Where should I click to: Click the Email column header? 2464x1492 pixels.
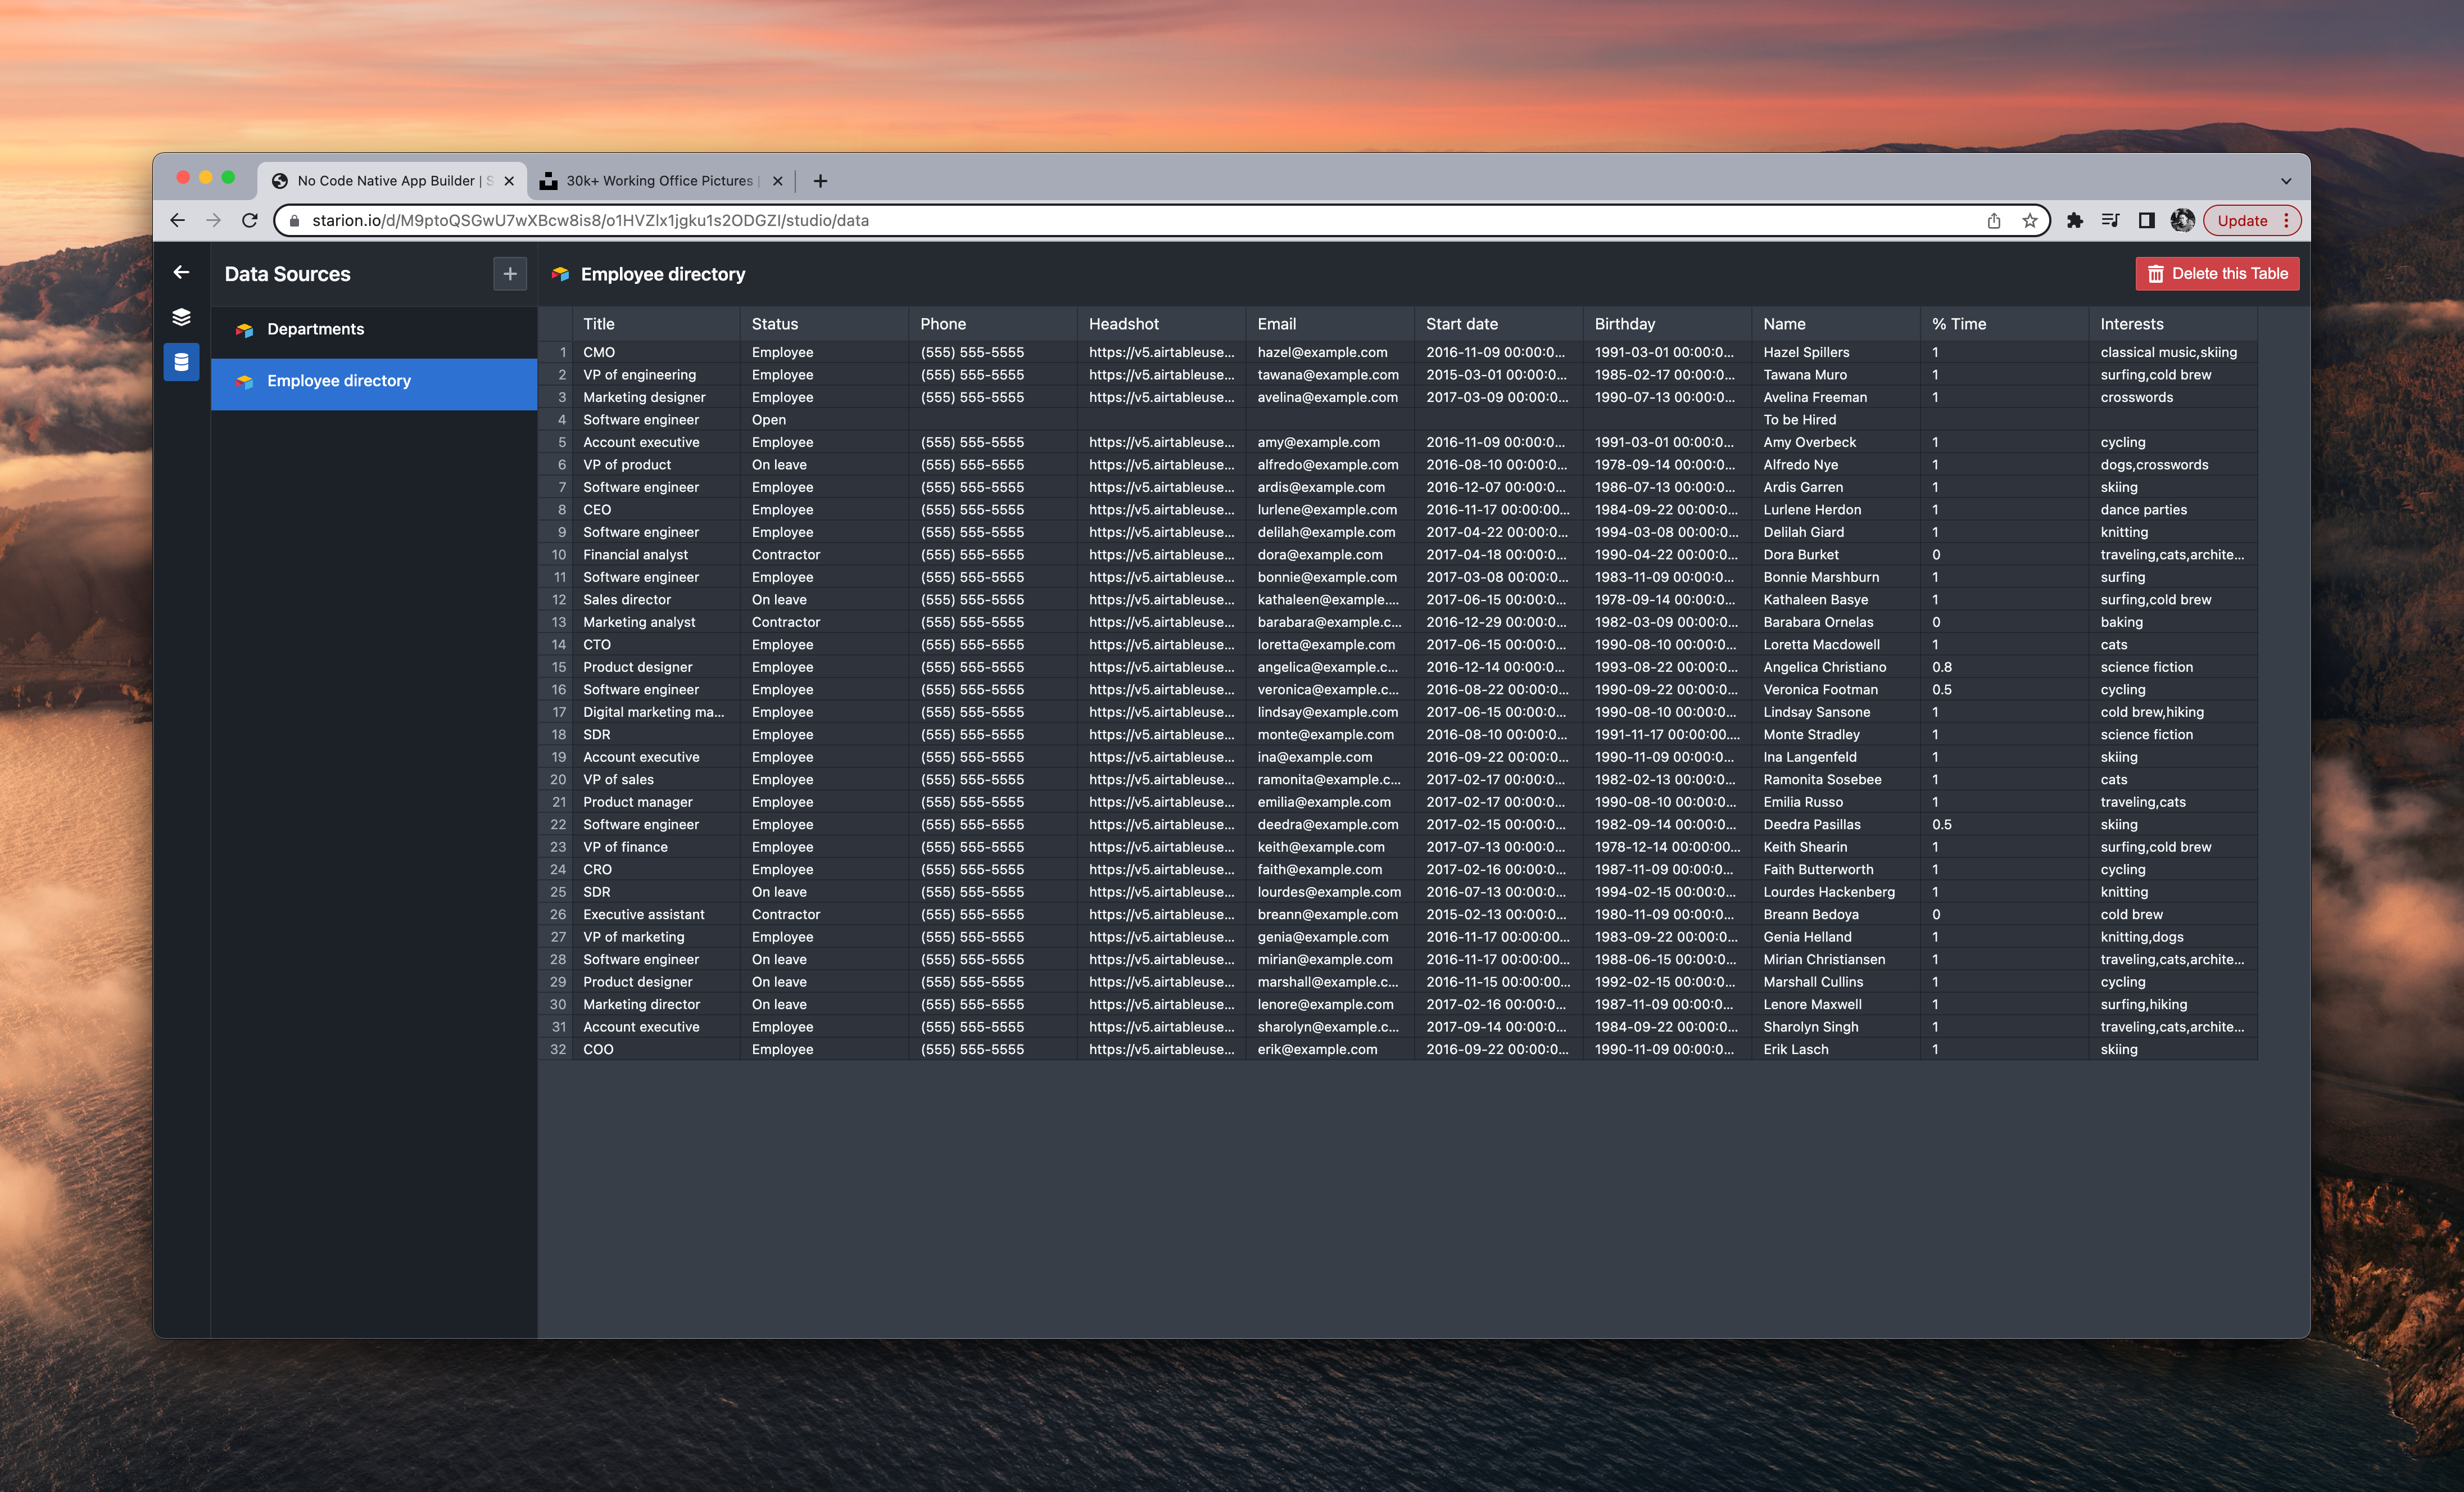[1330, 324]
